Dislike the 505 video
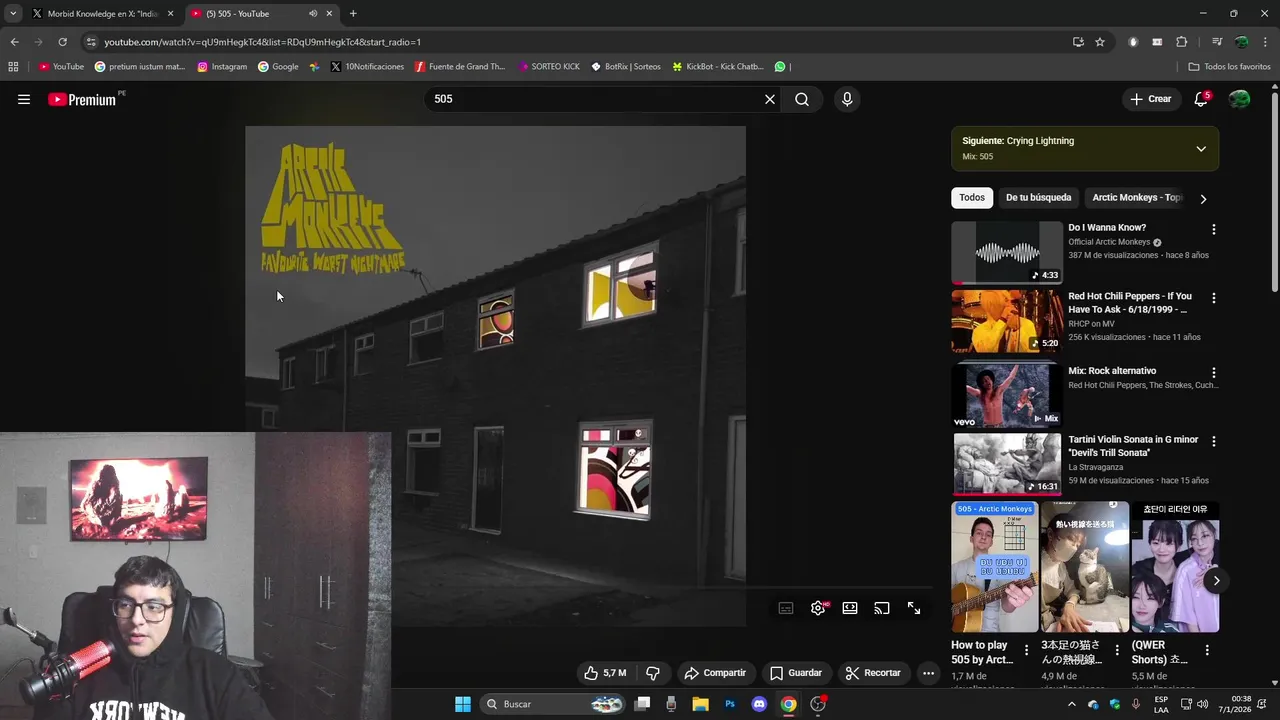 653,673
